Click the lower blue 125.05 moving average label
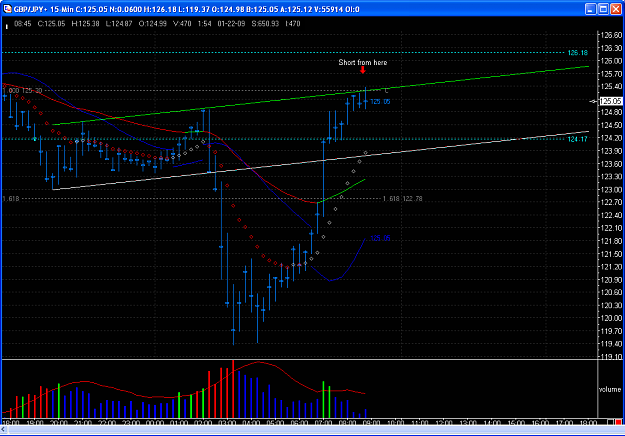The width and height of the screenshot is (625, 436). click(380, 238)
